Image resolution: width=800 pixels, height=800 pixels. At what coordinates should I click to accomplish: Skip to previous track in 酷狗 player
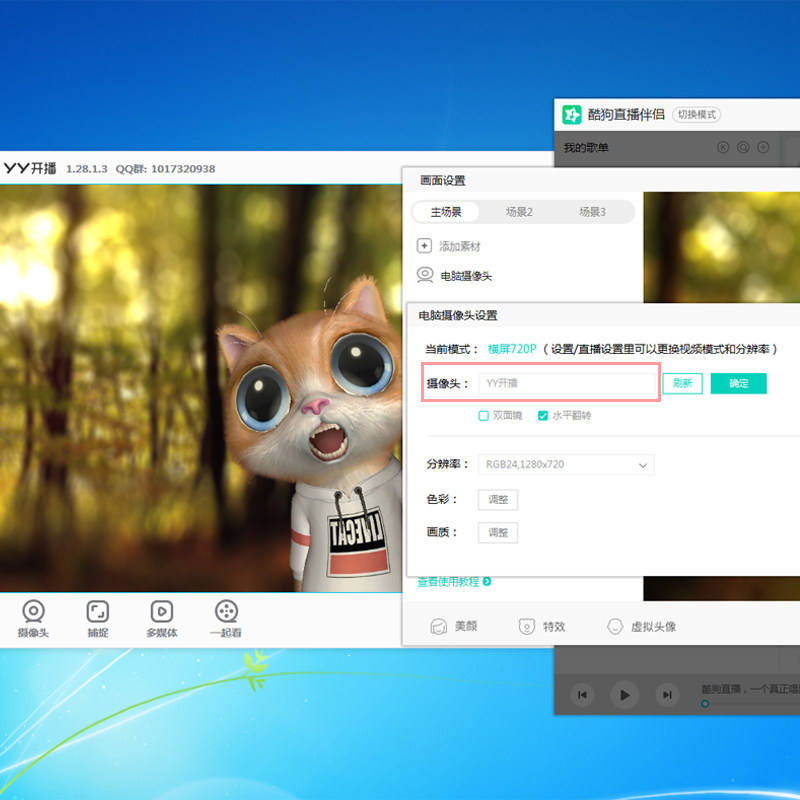pos(582,694)
